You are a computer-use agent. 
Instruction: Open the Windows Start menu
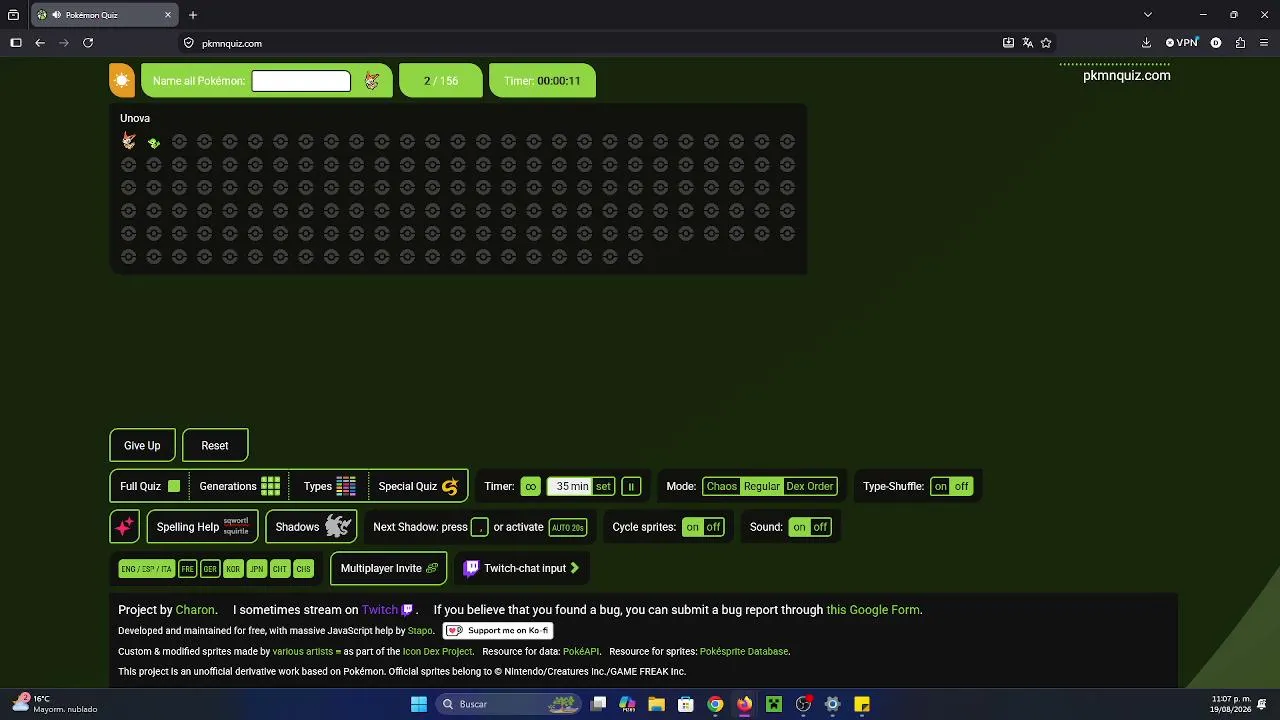click(419, 704)
